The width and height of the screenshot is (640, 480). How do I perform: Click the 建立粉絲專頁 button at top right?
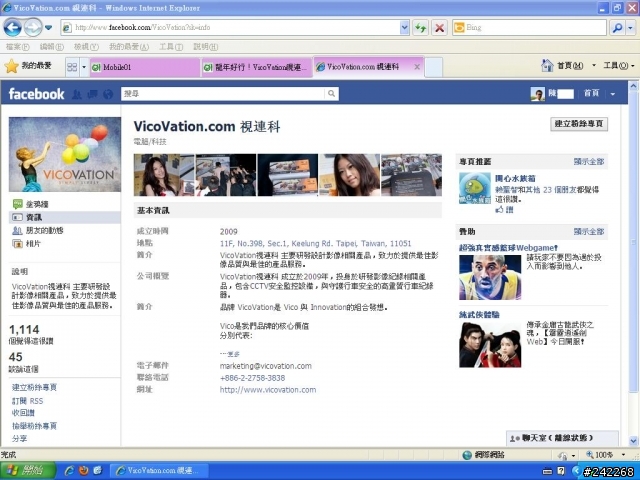coord(579,124)
